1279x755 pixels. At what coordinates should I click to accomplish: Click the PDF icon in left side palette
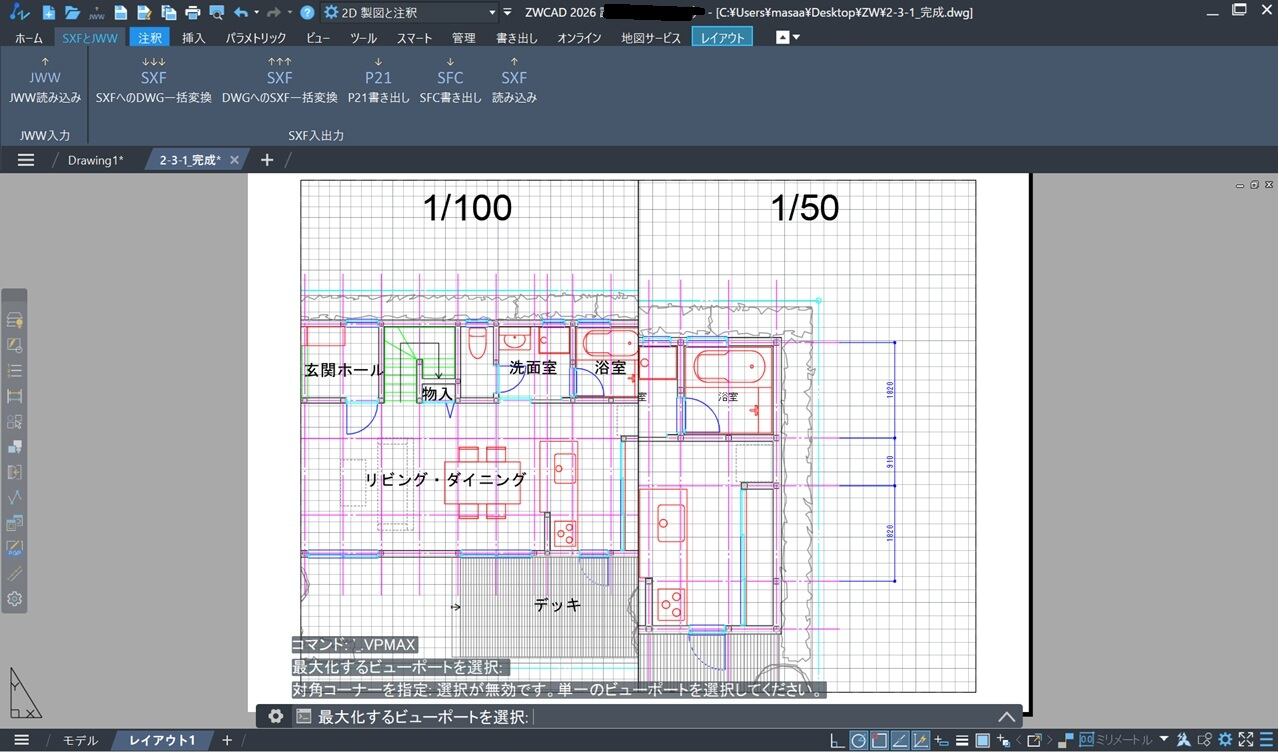pos(15,548)
